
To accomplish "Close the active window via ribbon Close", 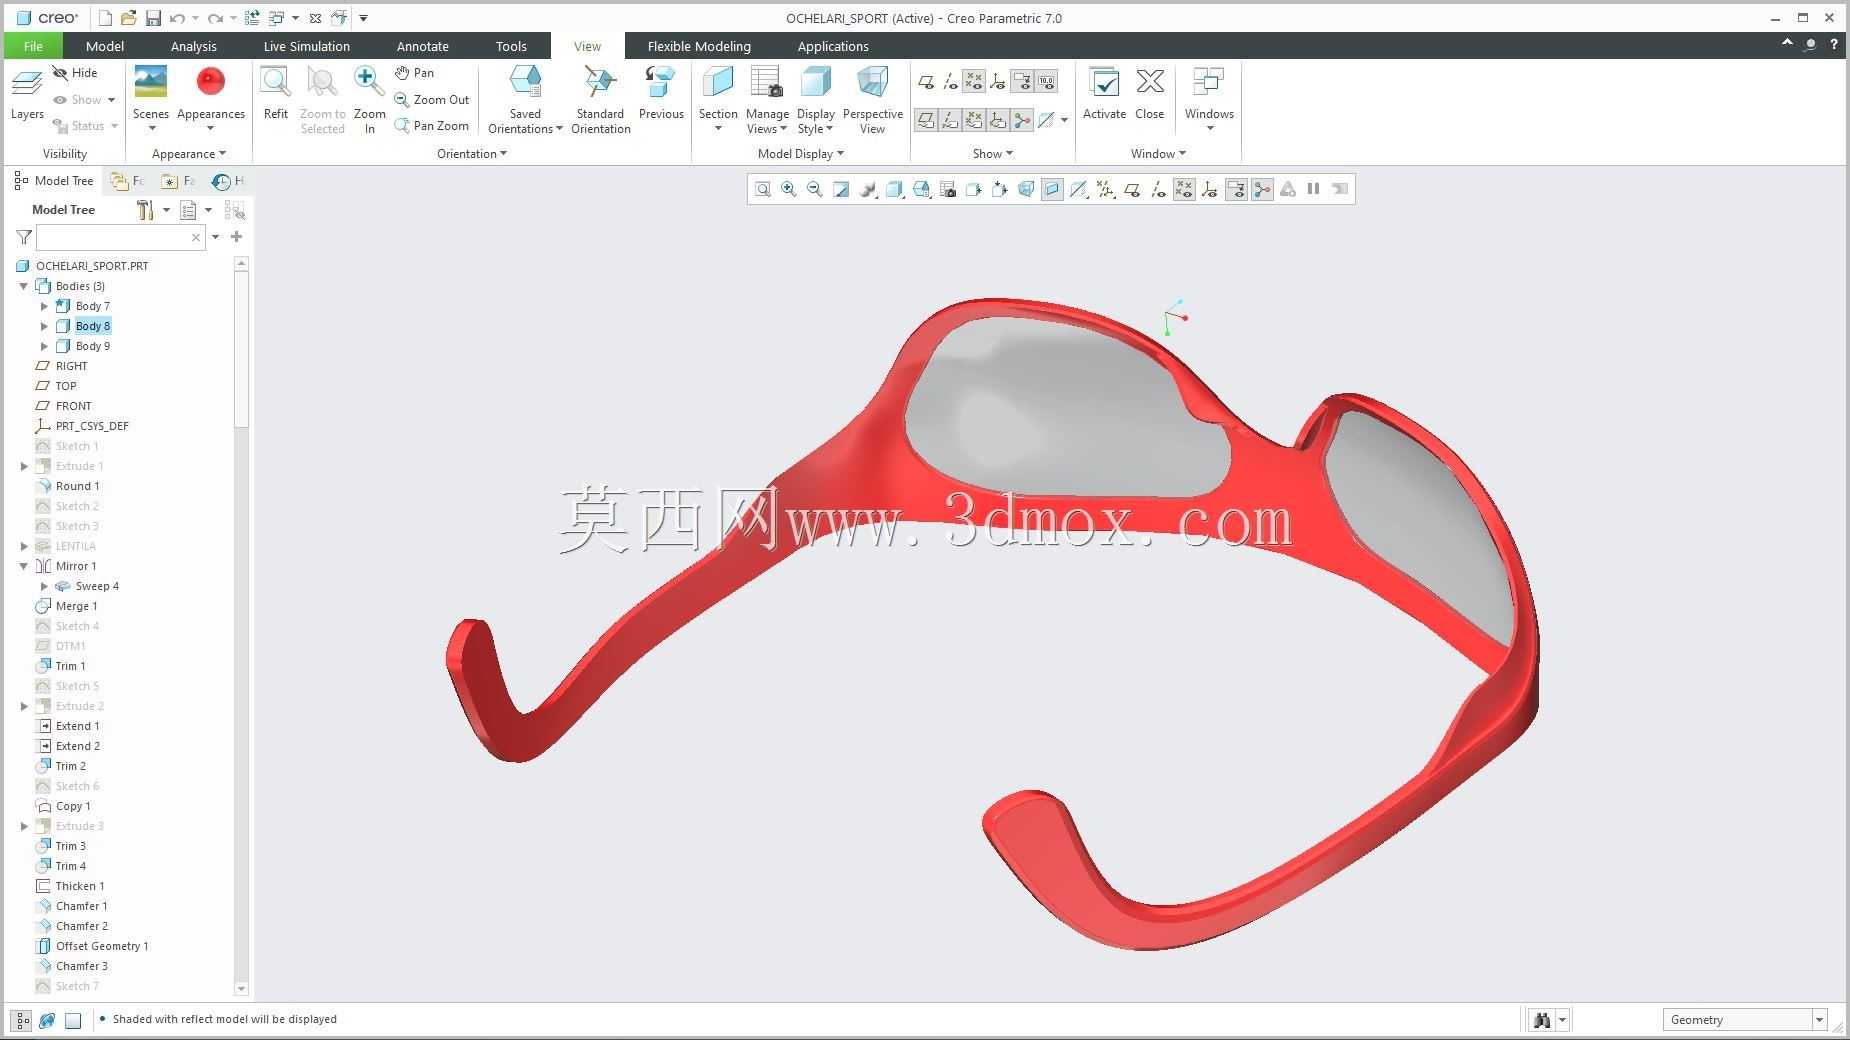I will pos(1150,95).
